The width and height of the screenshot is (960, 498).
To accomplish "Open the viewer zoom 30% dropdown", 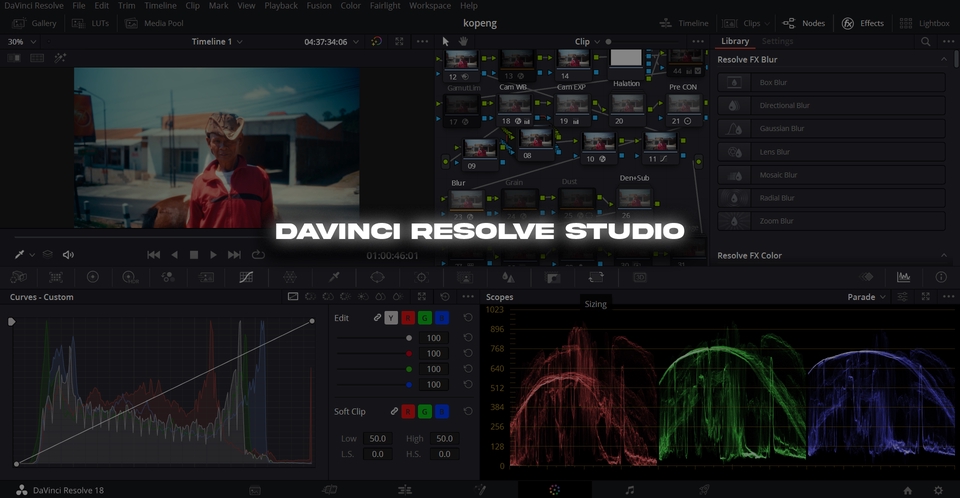I will pyautogui.click(x=21, y=42).
